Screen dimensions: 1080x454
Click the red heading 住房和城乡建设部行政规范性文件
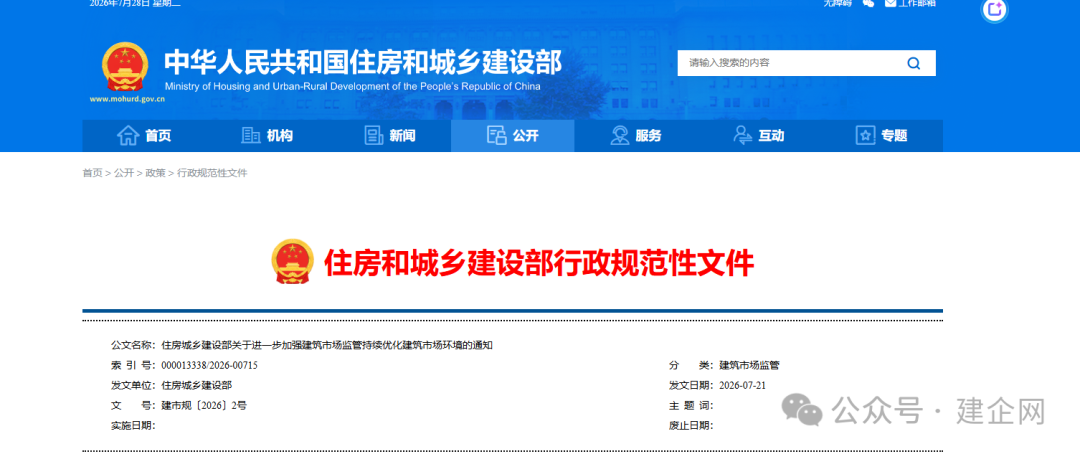tap(539, 263)
